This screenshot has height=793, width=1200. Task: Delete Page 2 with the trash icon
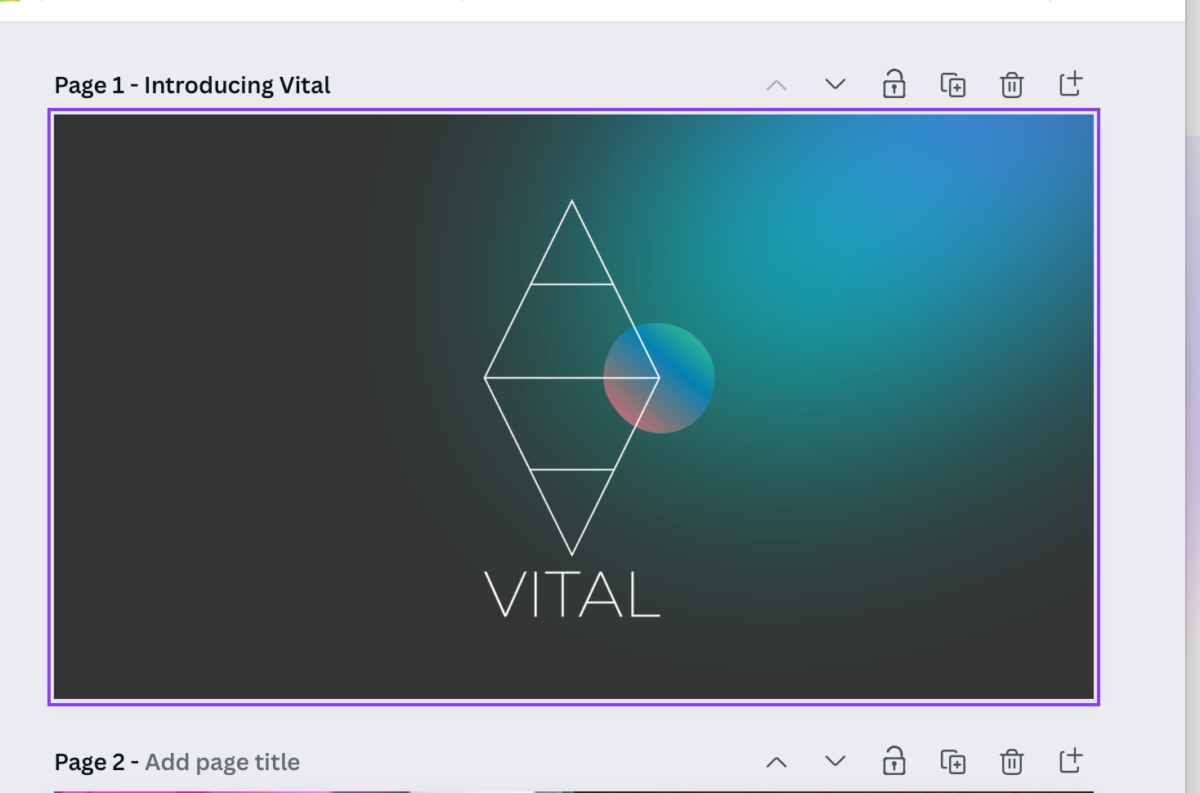pos(1012,762)
